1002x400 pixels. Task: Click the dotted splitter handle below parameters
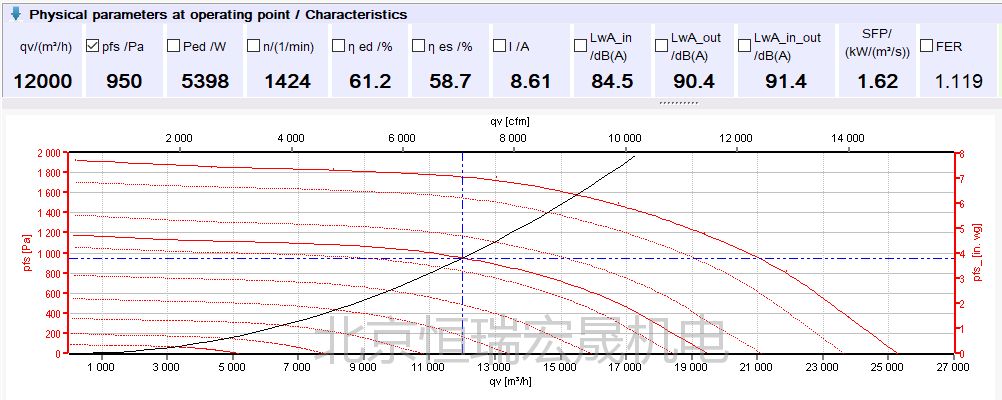(680, 103)
